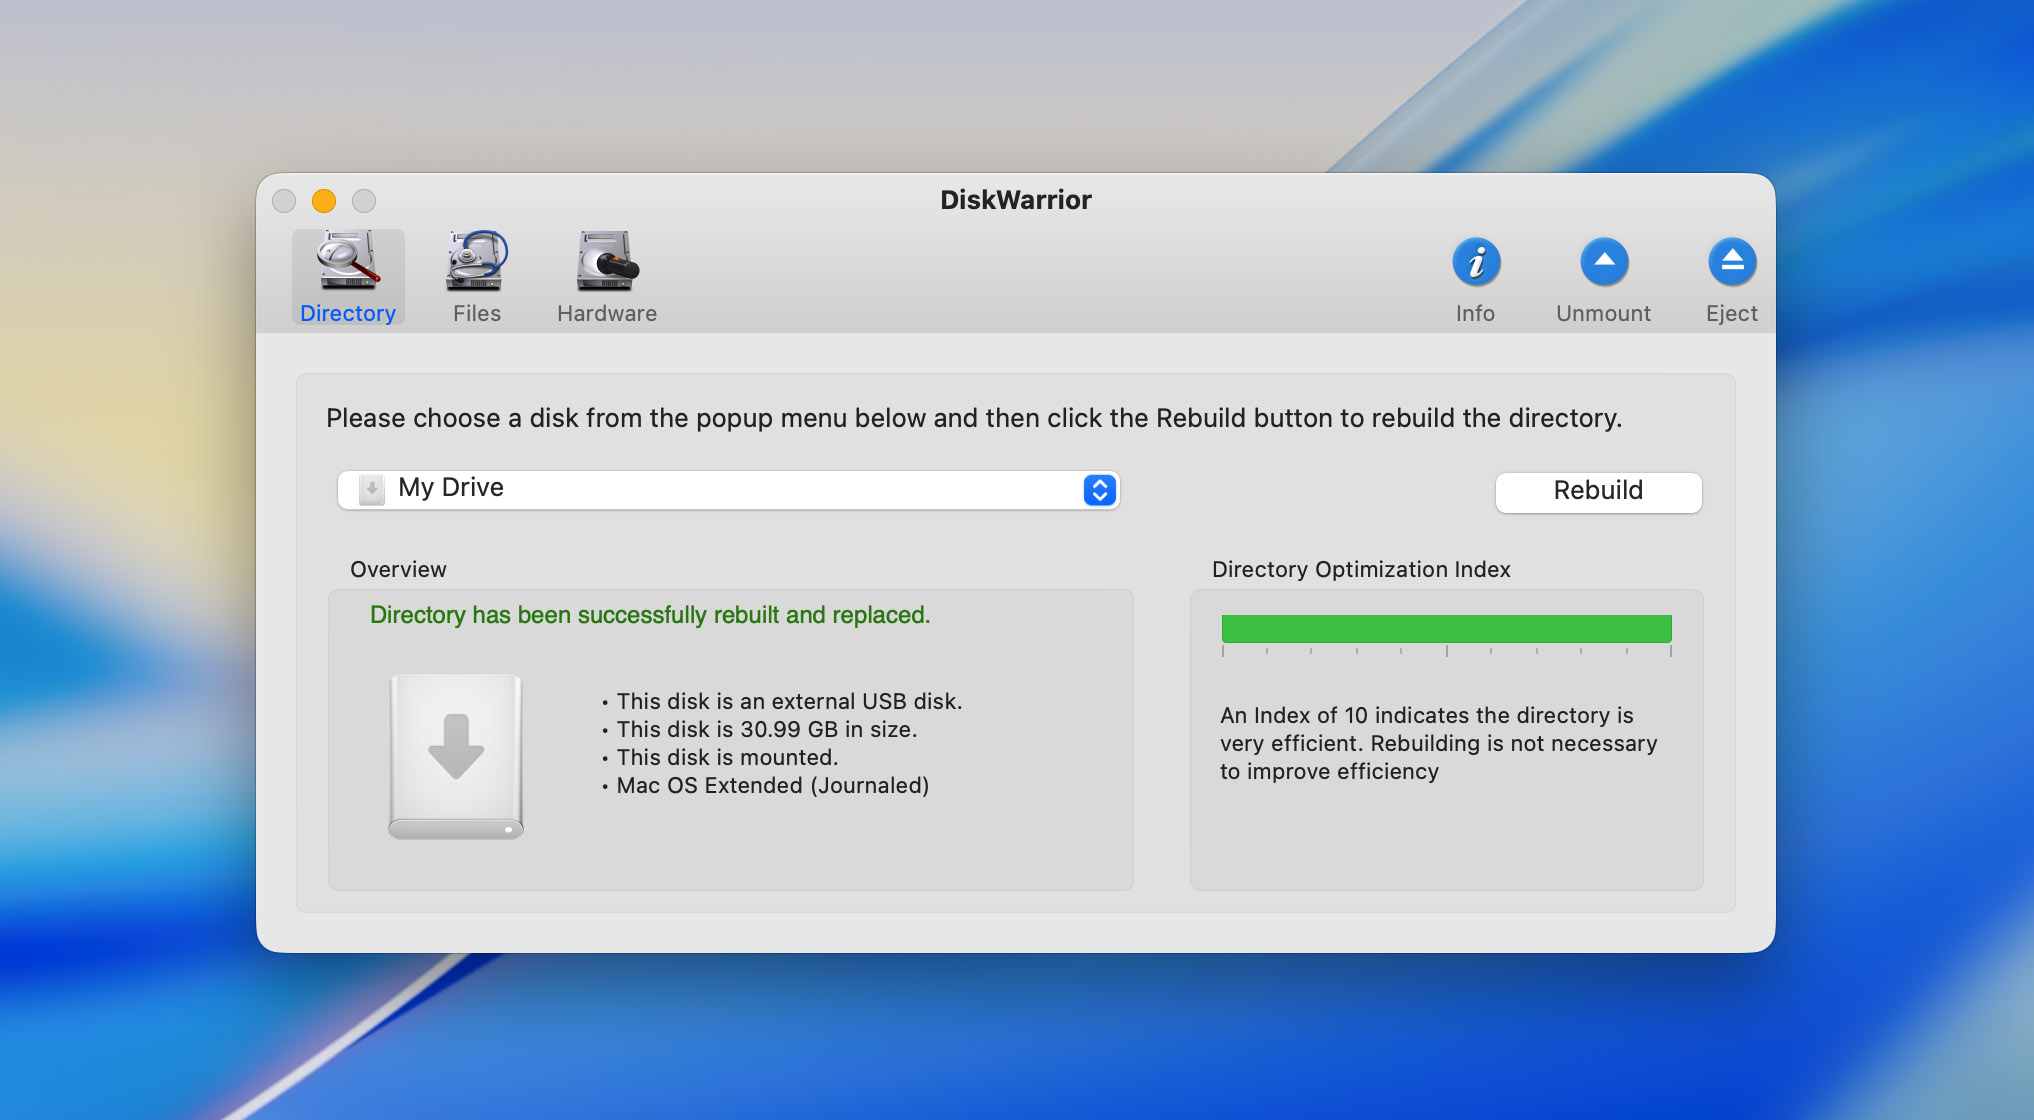
Task: Select the Directory tab label
Action: tap(348, 313)
